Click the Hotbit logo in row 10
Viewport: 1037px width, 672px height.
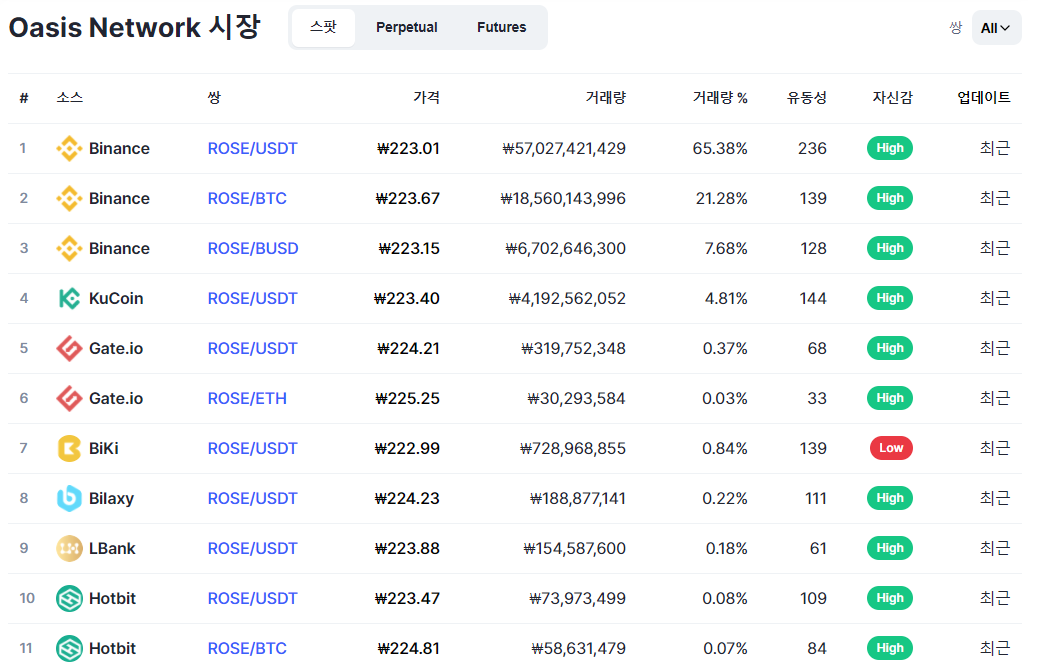point(69,599)
